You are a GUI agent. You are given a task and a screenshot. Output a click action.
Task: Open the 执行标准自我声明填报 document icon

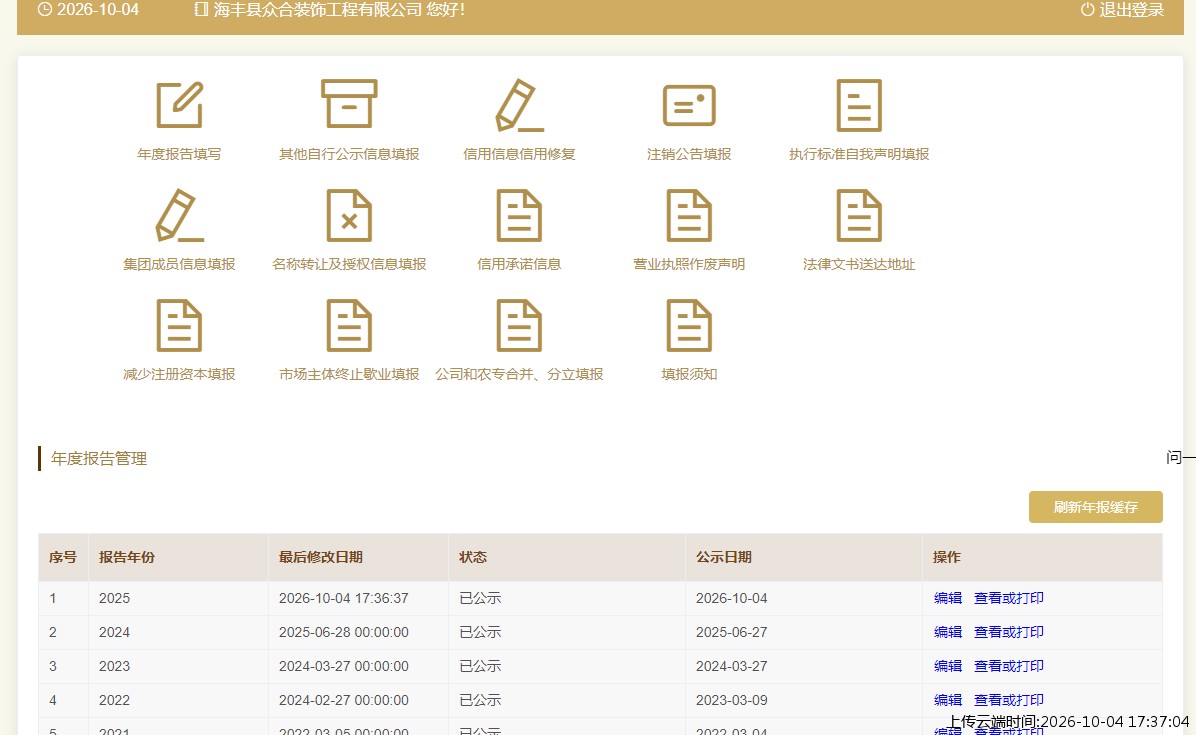(860, 105)
